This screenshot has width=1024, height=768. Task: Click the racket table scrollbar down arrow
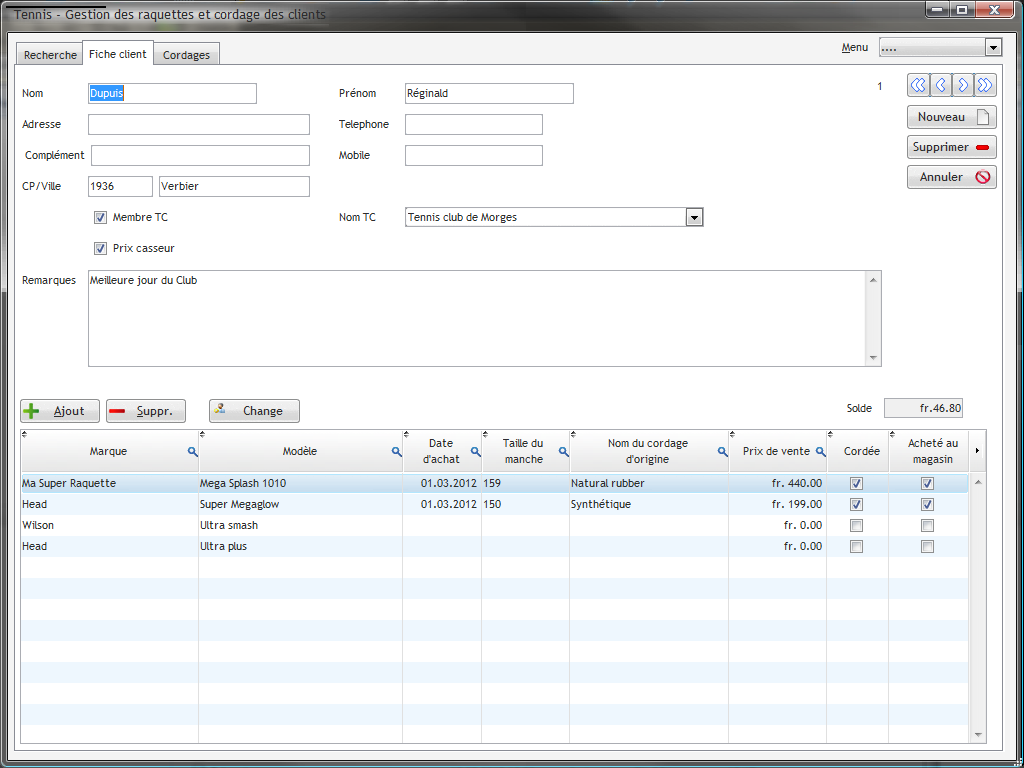(978, 735)
